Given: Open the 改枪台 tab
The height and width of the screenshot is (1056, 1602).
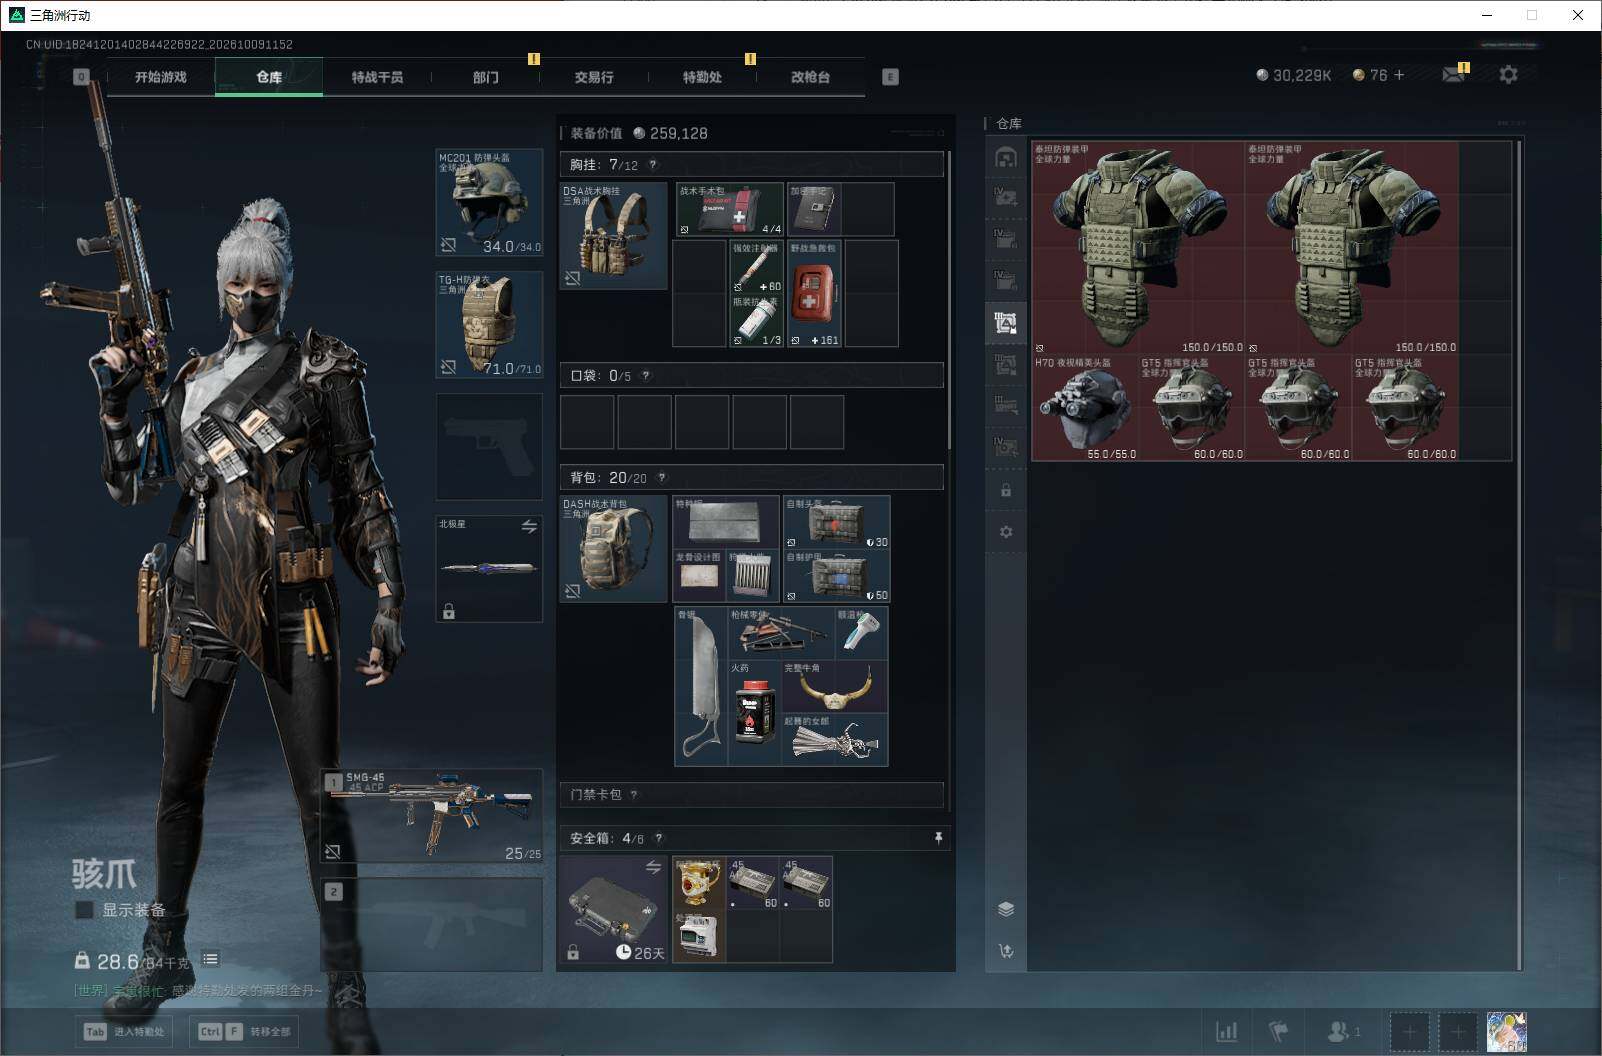Looking at the screenshot, I should pyautogui.click(x=810, y=77).
